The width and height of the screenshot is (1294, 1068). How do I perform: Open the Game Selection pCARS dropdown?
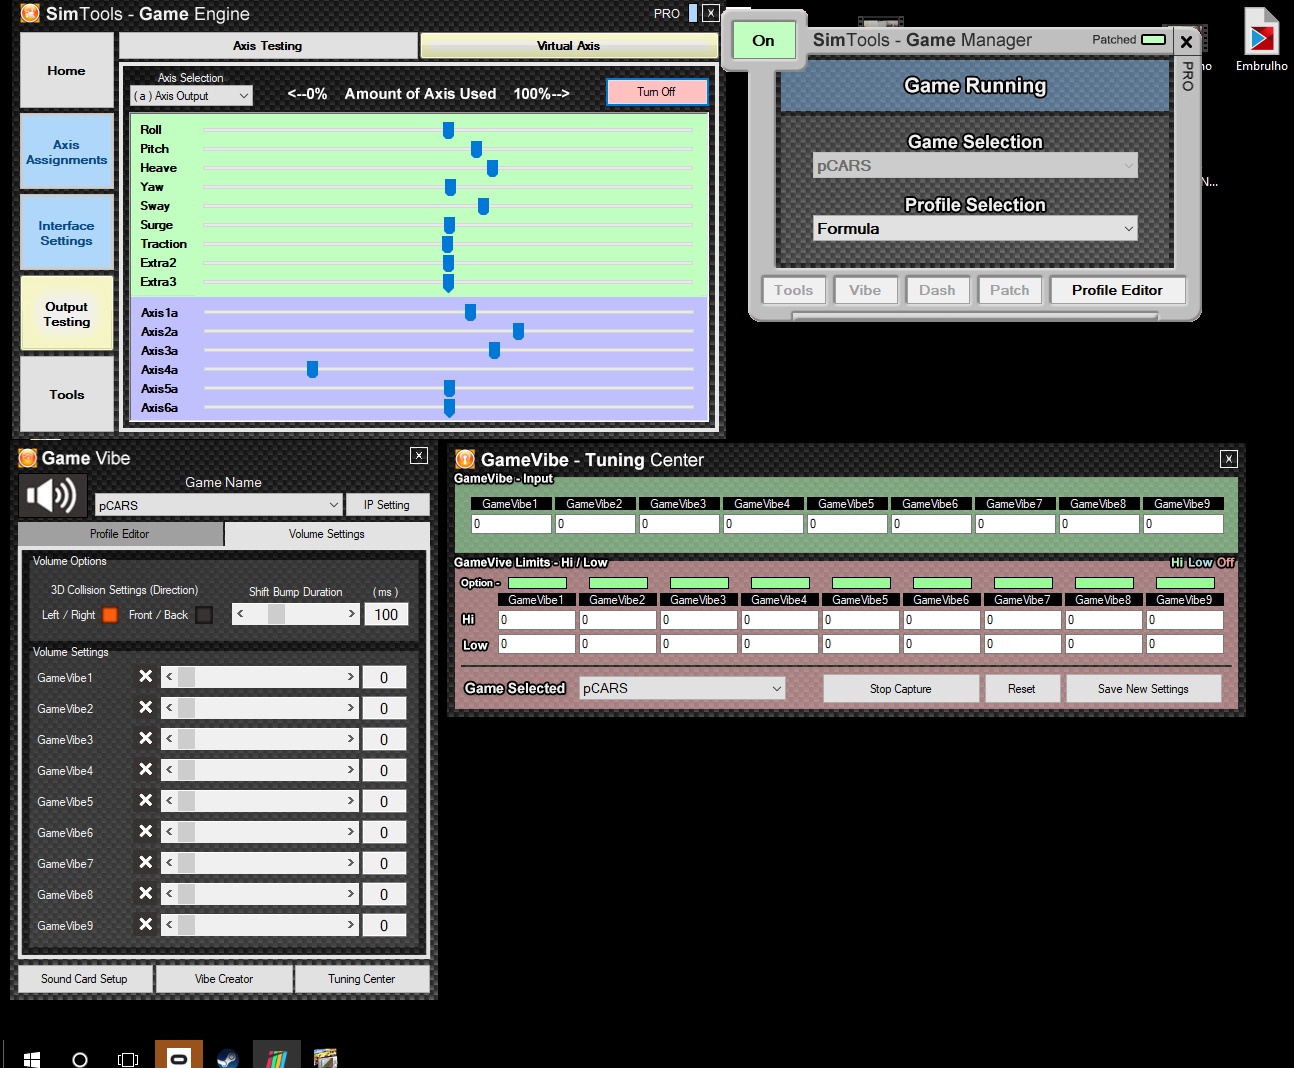point(976,165)
